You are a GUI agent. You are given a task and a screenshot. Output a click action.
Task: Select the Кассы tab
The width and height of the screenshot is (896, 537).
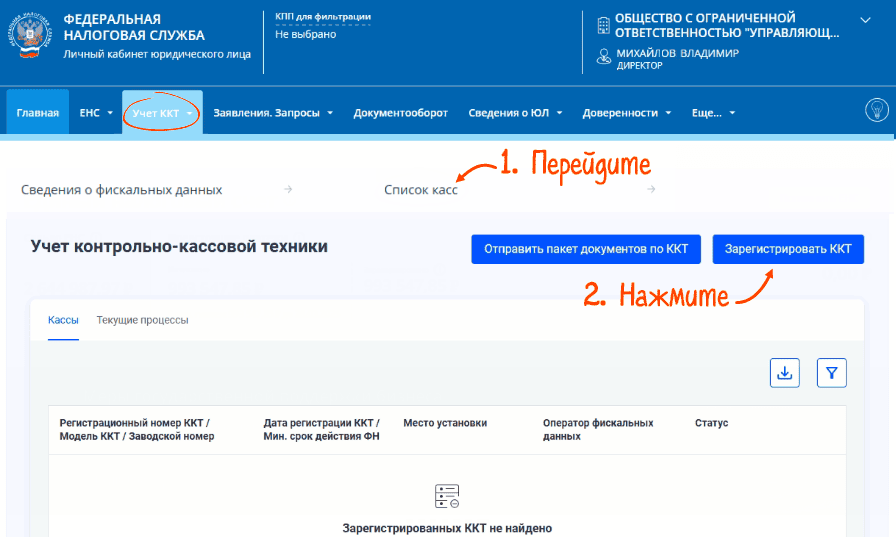(63, 320)
